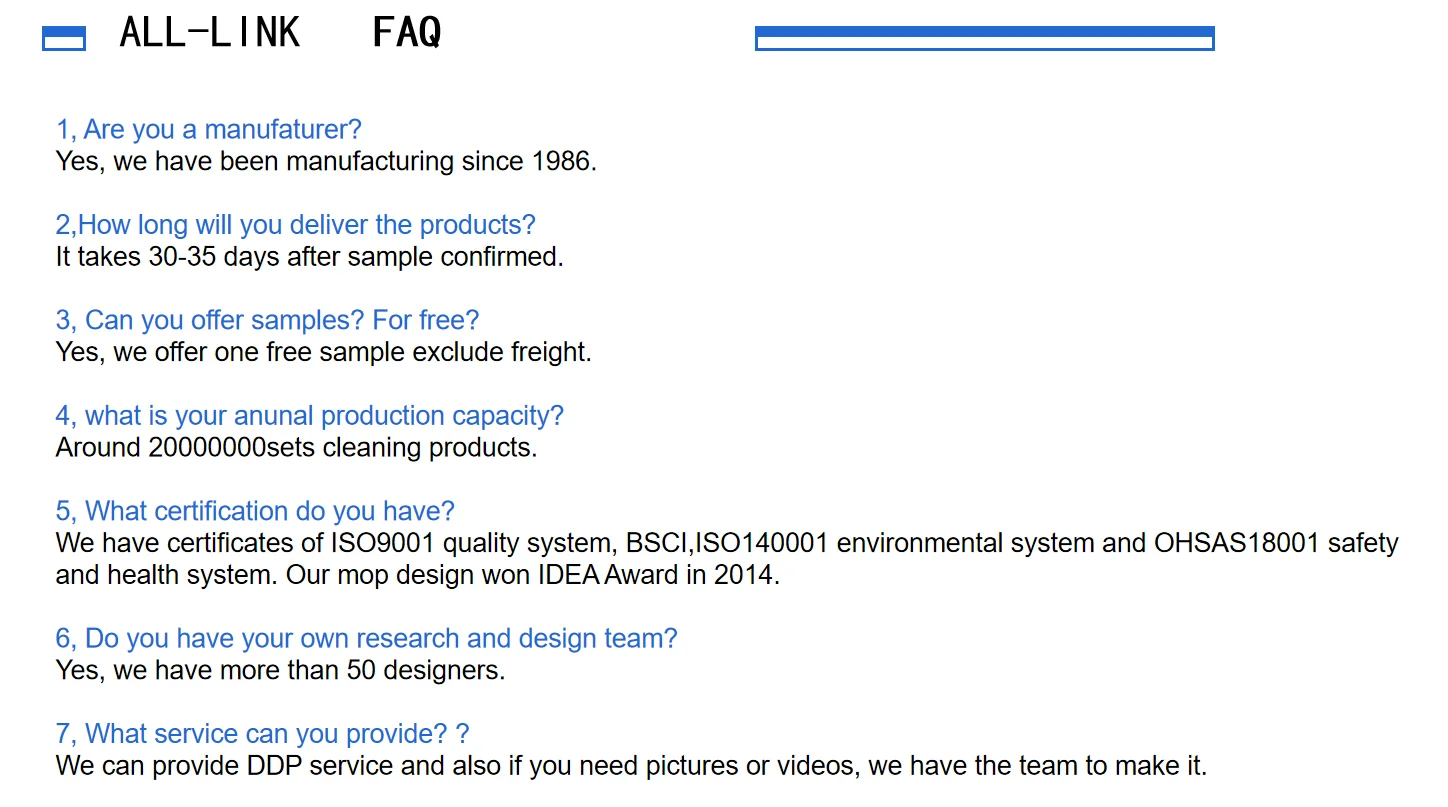The image size is (1448, 807).
Task: Select question 'Can you offer samples? For free?'
Action: click(267, 320)
